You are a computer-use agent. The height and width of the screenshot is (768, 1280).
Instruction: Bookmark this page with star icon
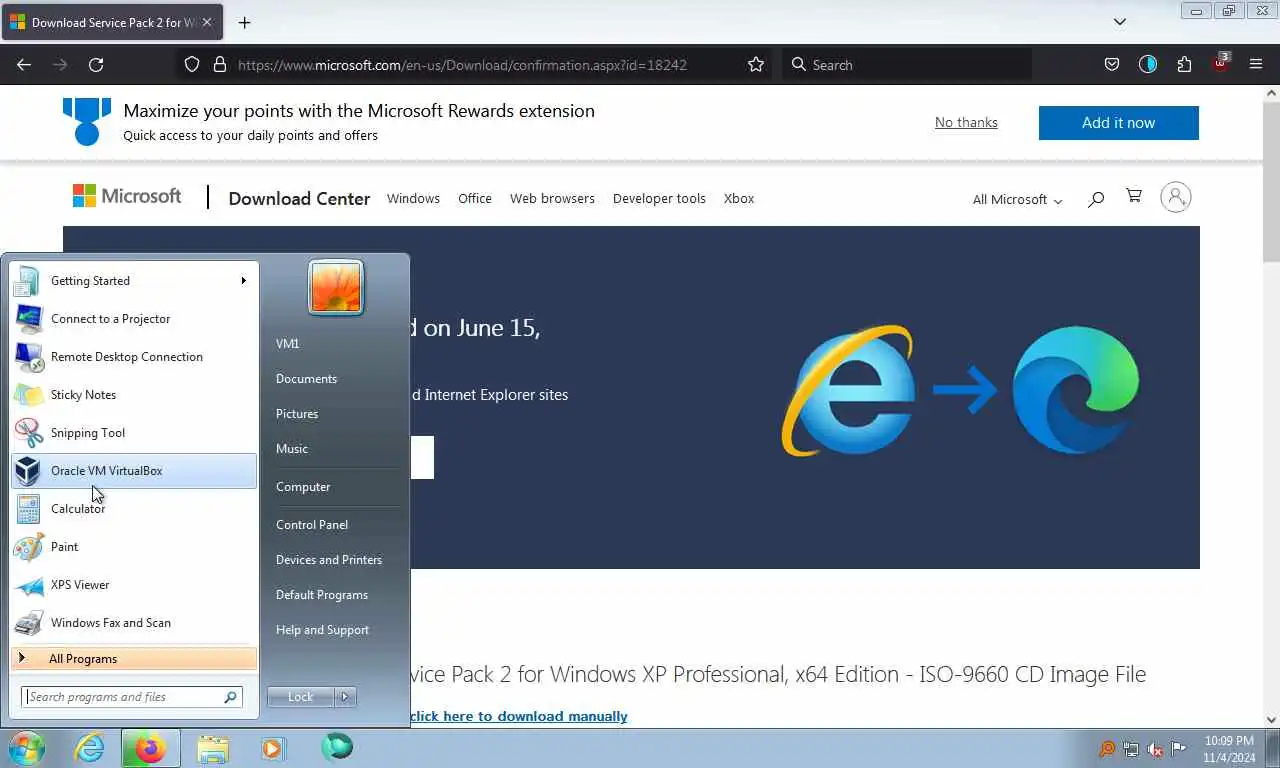click(756, 65)
